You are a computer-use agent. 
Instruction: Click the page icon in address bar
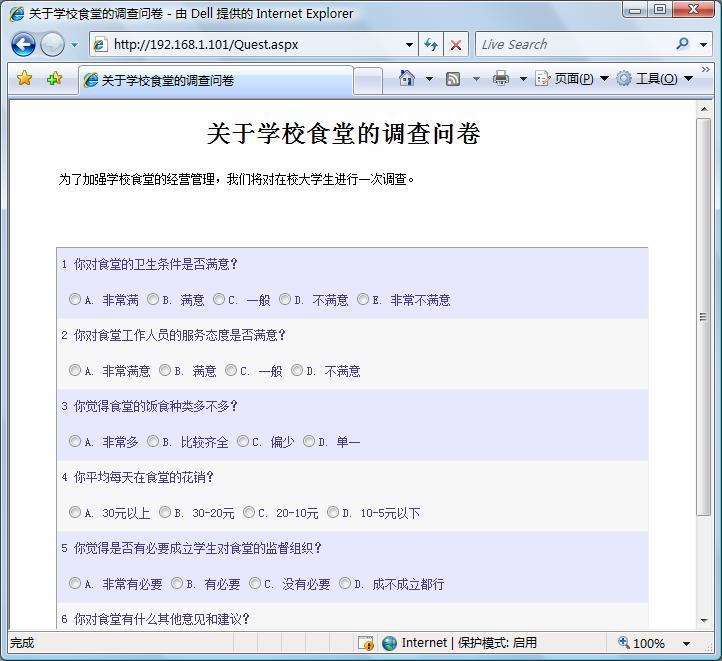pyautogui.click(x=99, y=45)
